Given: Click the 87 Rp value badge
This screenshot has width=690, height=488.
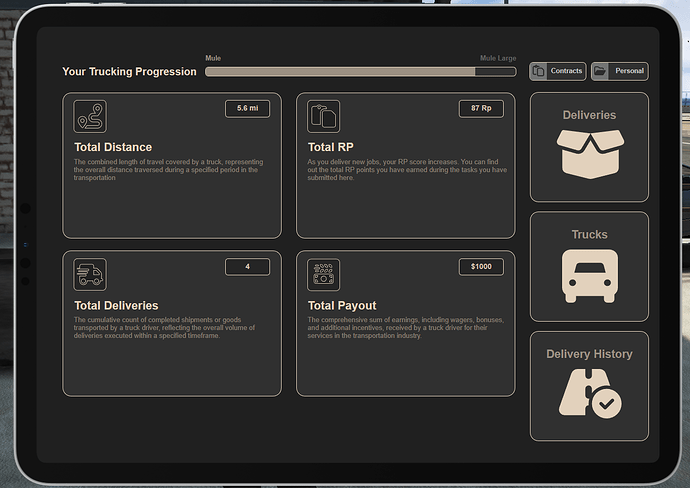Looking at the screenshot, I should pyautogui.click(x=481, y=109).
